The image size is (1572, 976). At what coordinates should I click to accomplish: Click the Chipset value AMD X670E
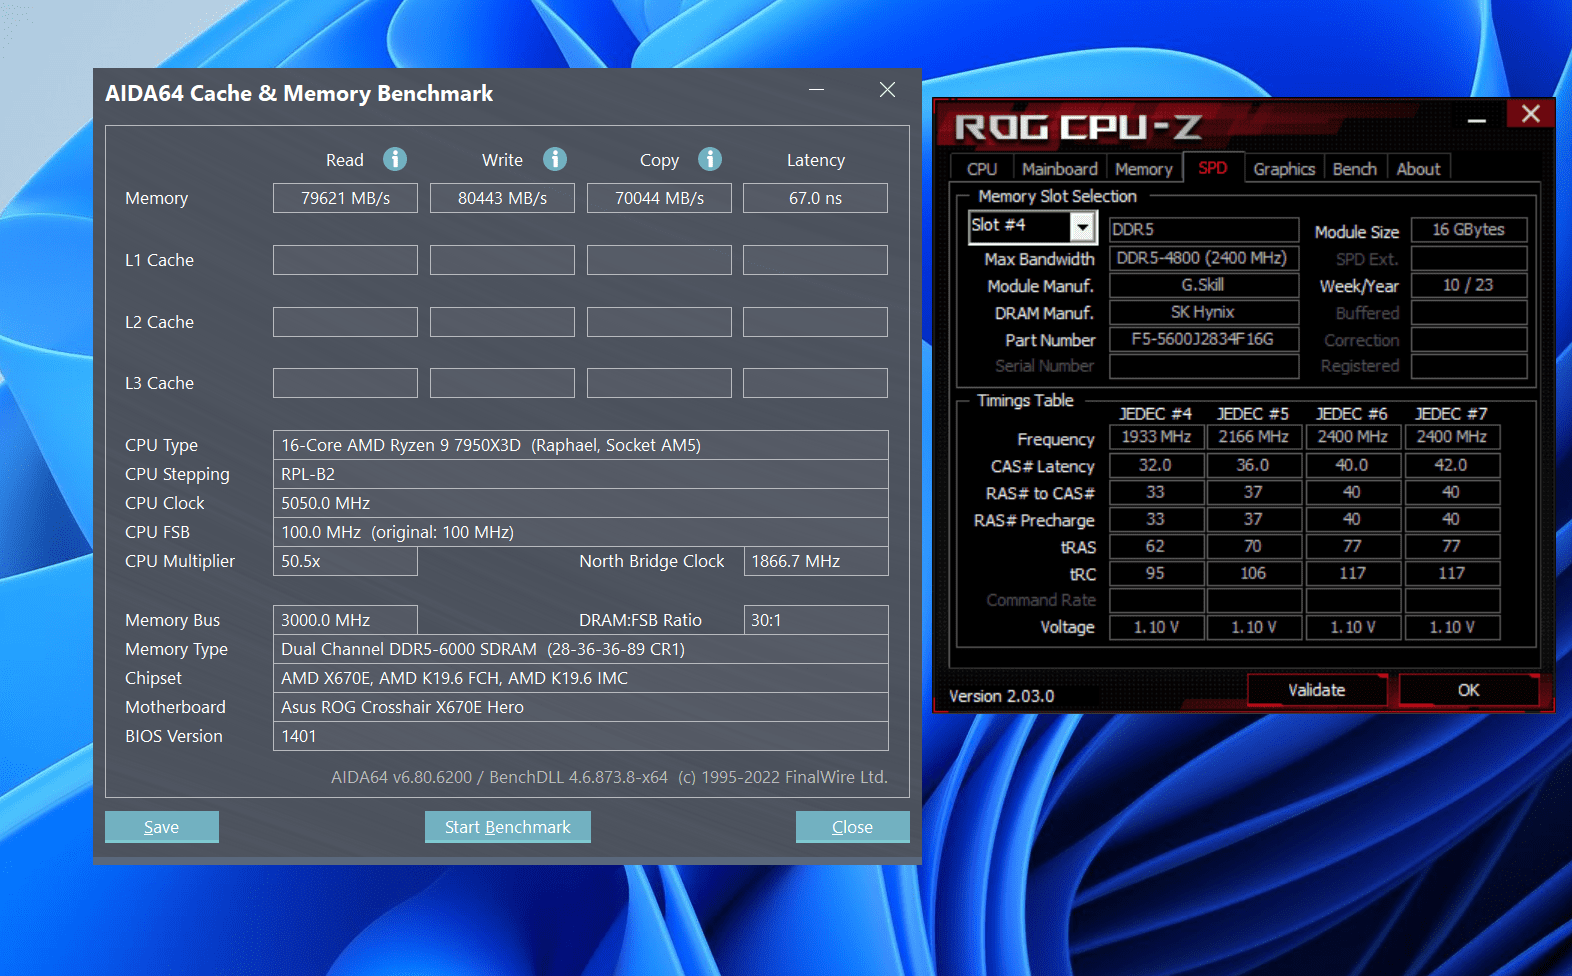point(581,678)
